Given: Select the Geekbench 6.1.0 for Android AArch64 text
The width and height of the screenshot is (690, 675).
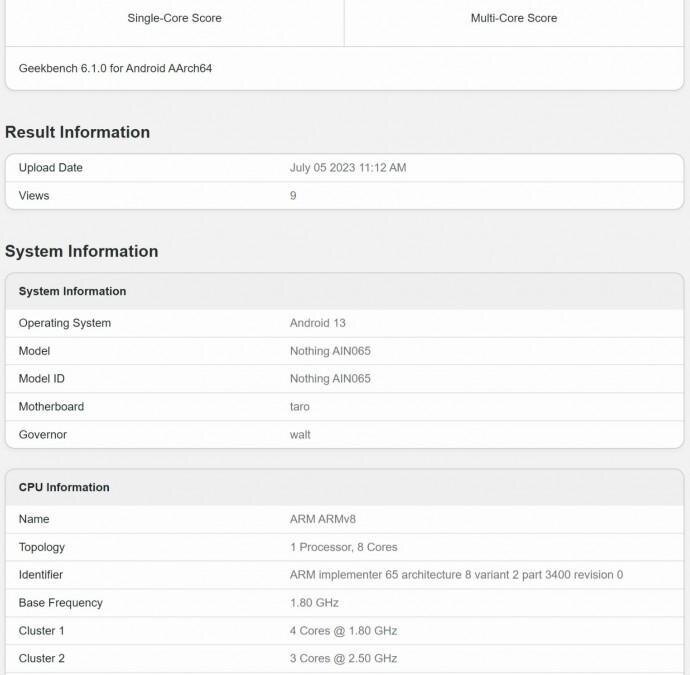Looking at the screenshot, I should point(115,69).
